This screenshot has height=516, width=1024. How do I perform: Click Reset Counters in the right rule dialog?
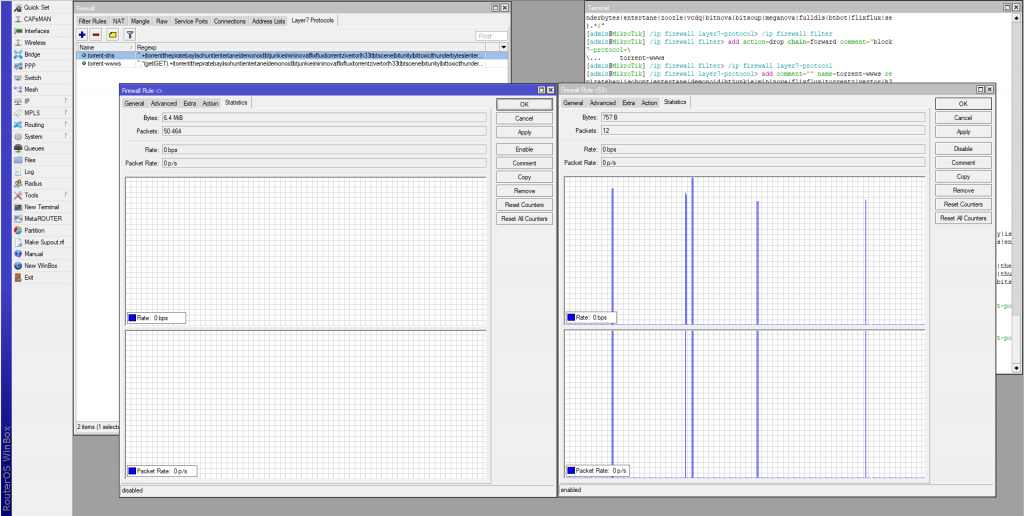pos(962,204)
